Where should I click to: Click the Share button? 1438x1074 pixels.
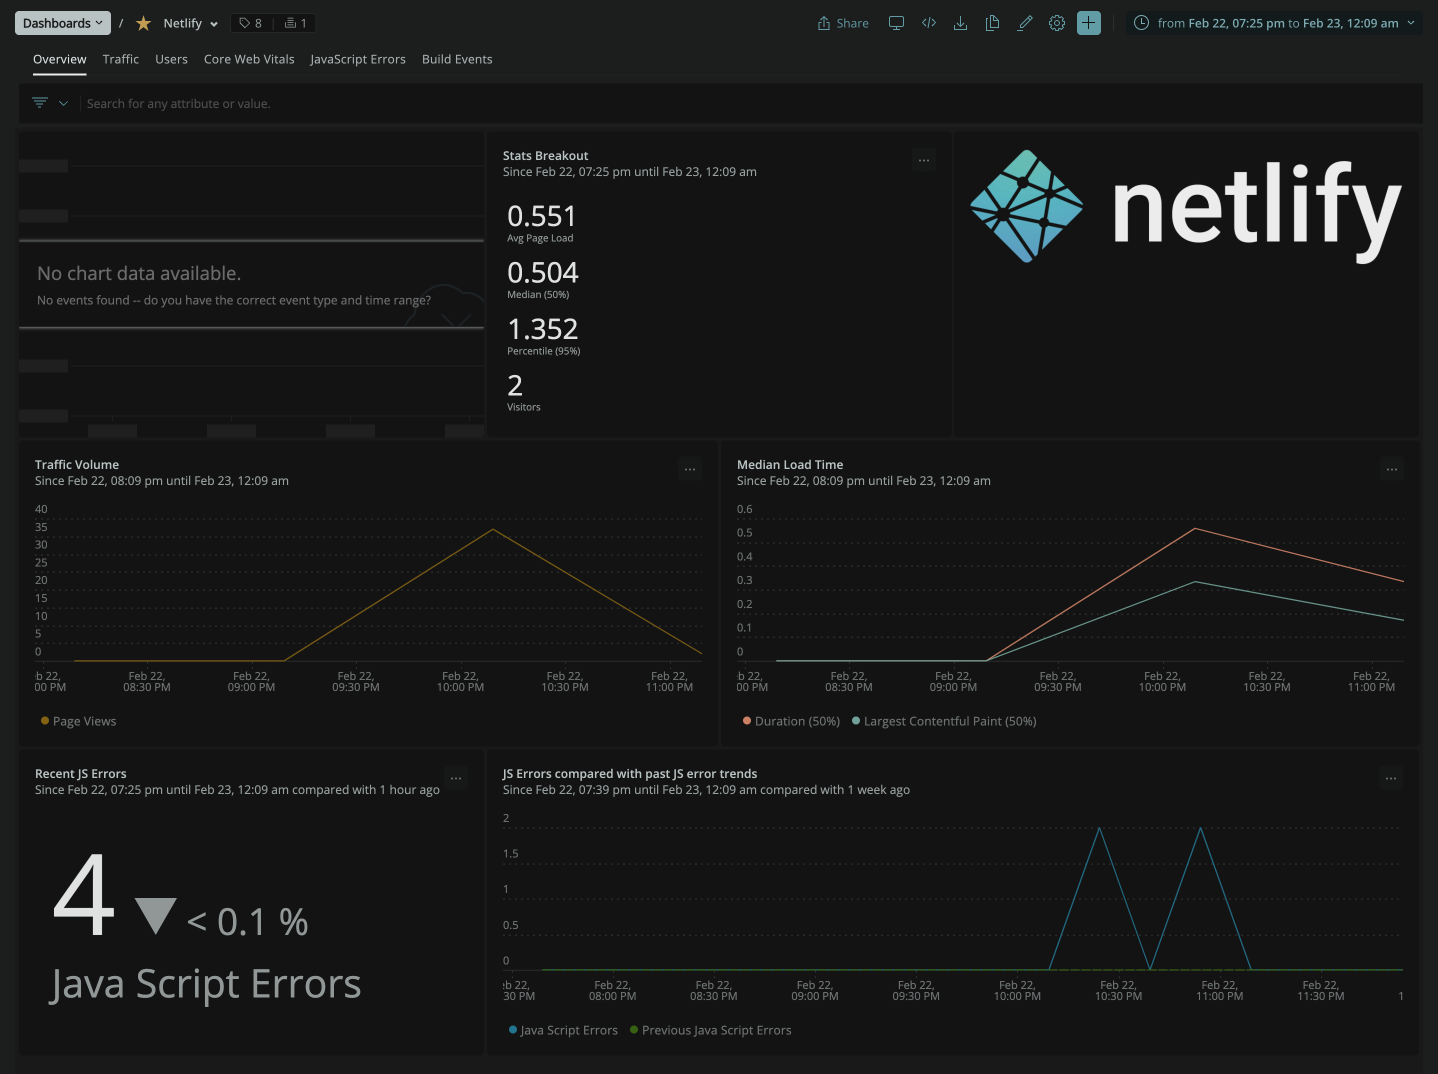click(x=843, y=23)
